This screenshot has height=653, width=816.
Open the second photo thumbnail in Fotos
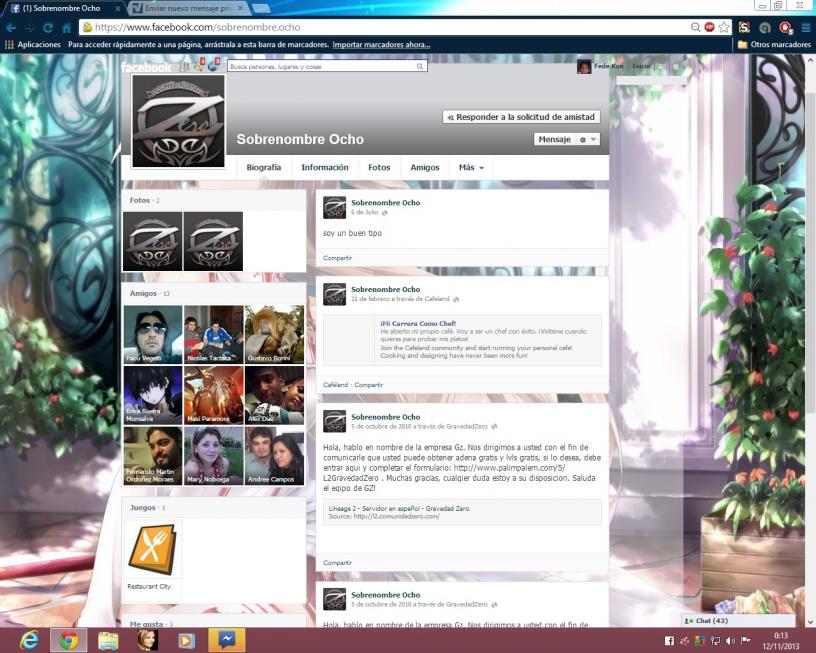click(213, 241)
